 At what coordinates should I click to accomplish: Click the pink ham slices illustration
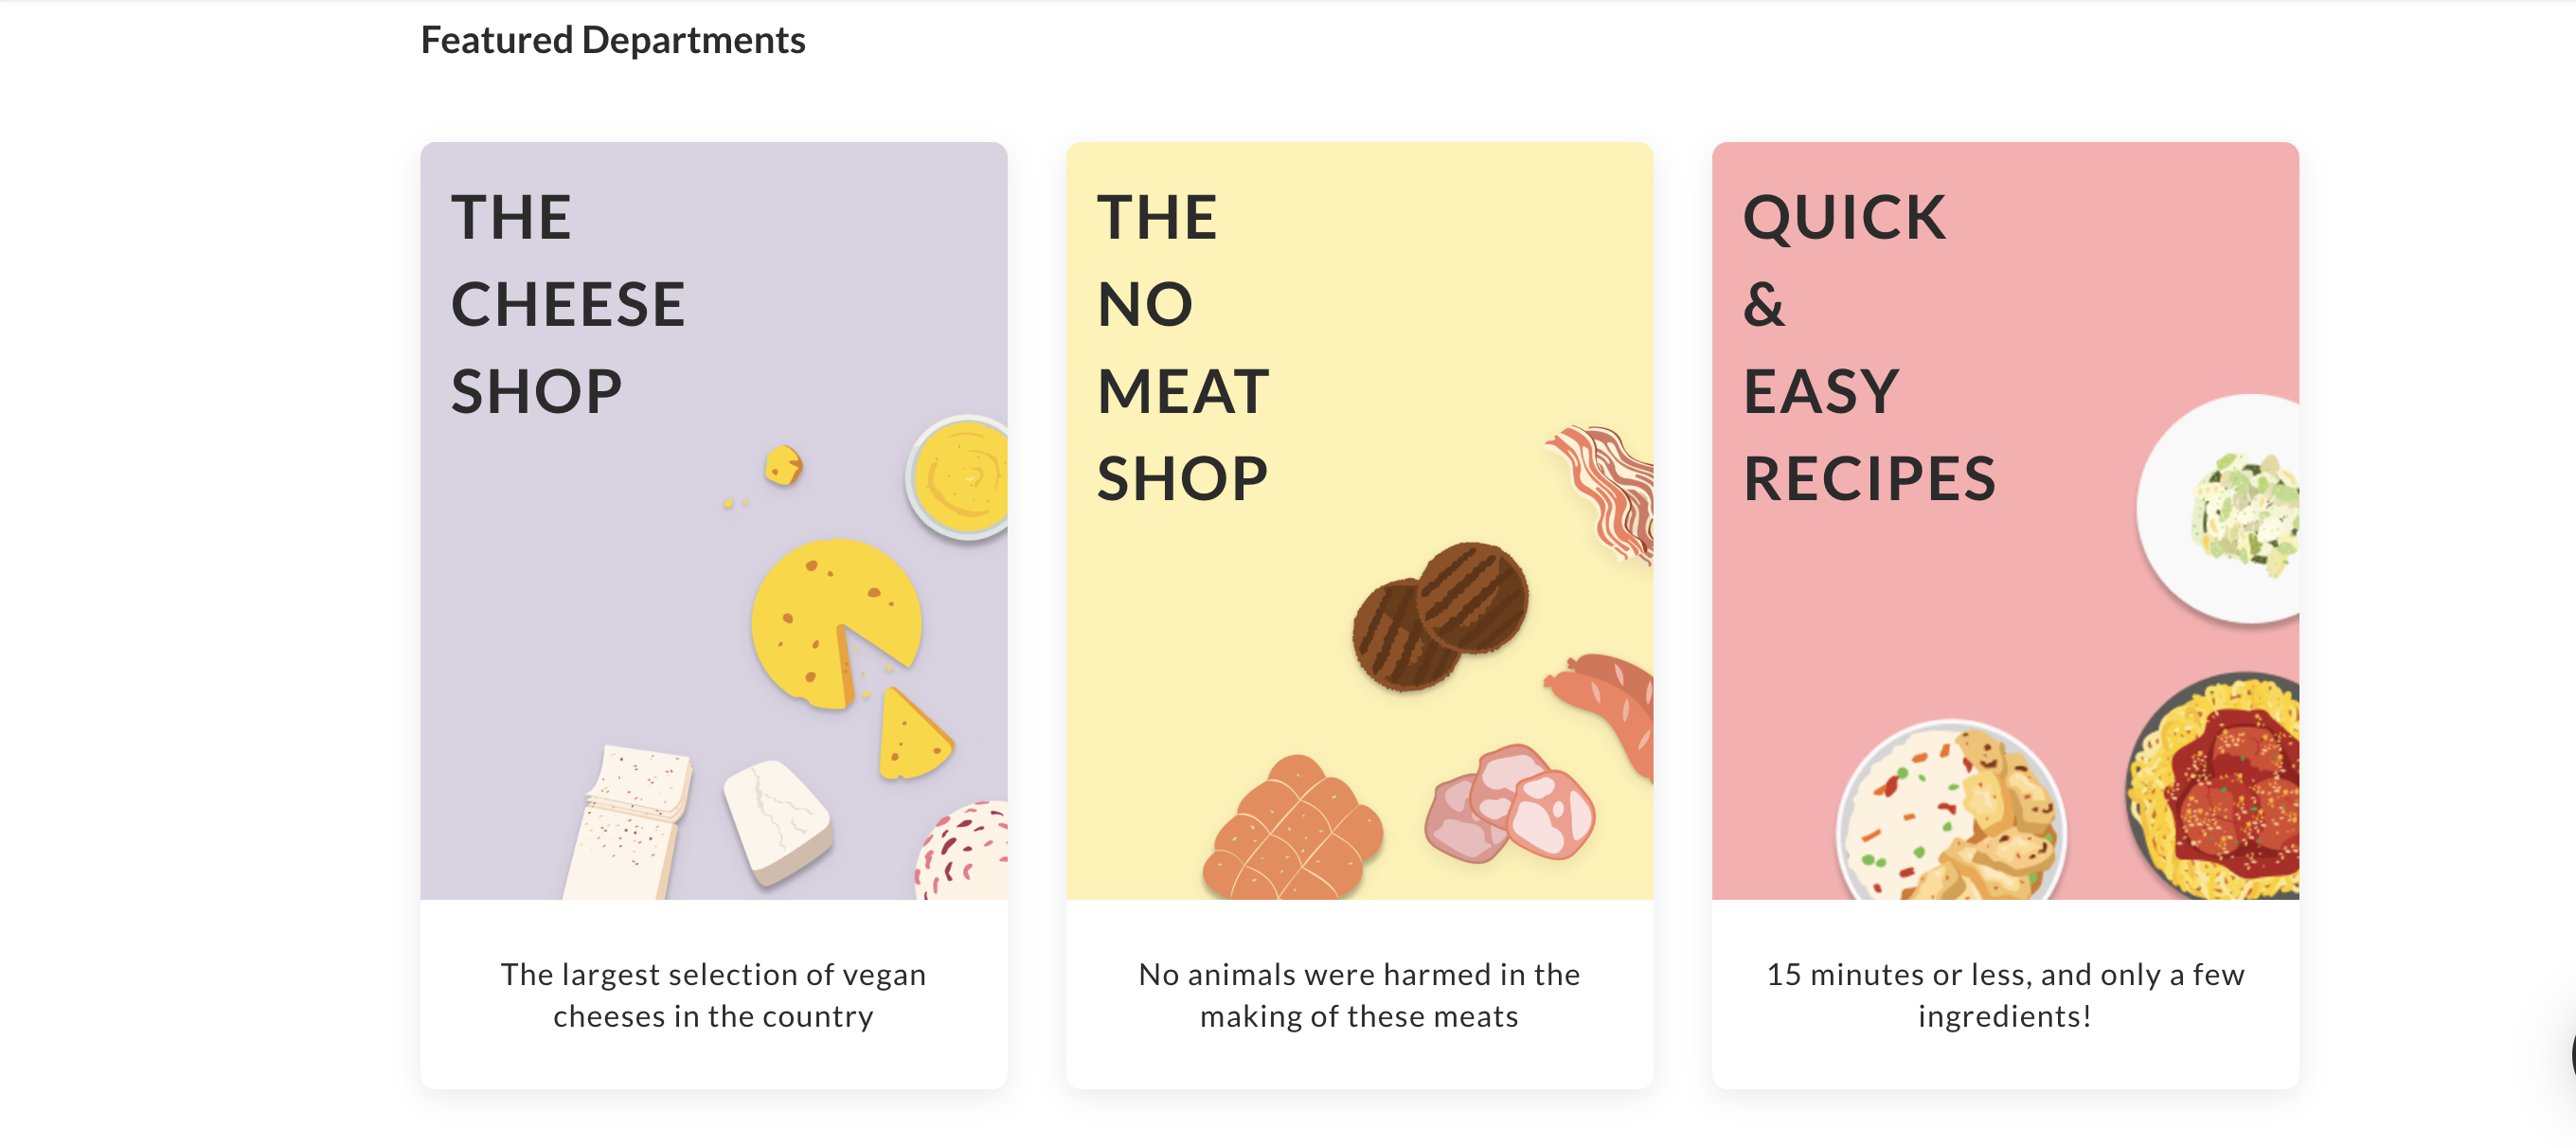click(1510, 805)
